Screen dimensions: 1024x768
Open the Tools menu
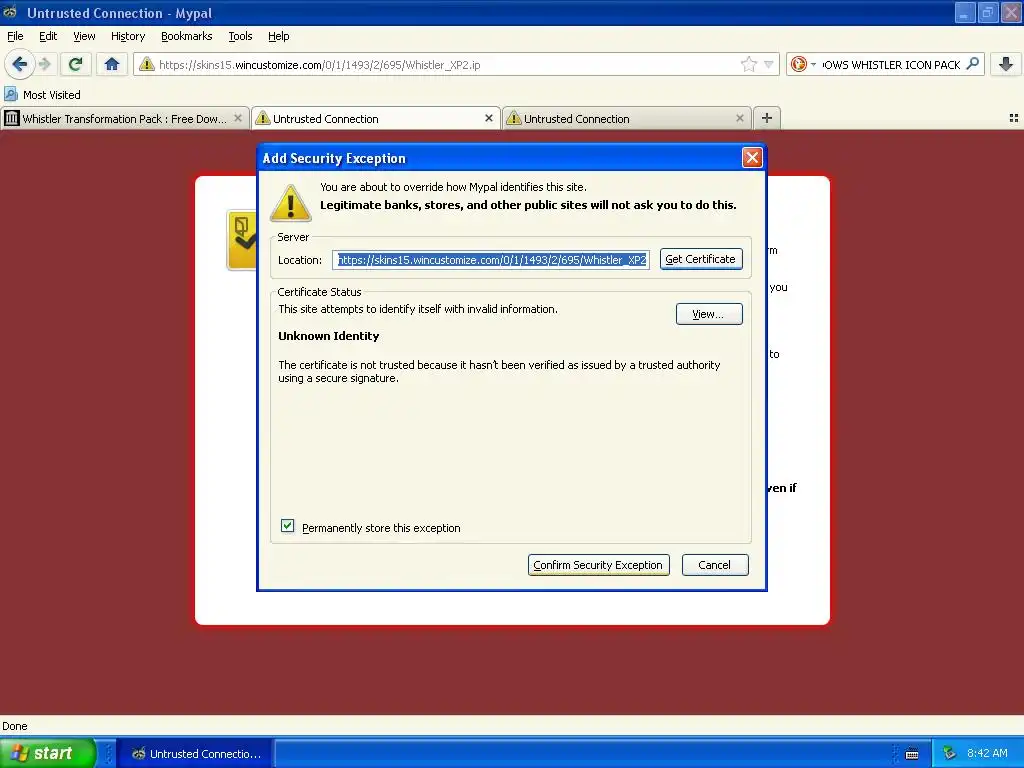240,36
